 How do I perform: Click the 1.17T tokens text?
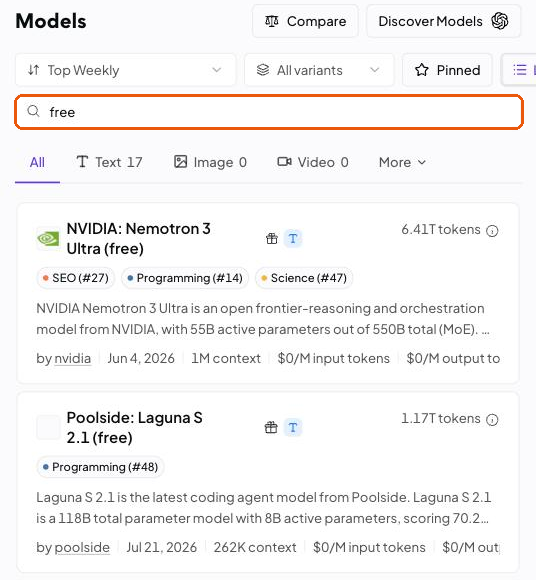click(x=441, y=418)
